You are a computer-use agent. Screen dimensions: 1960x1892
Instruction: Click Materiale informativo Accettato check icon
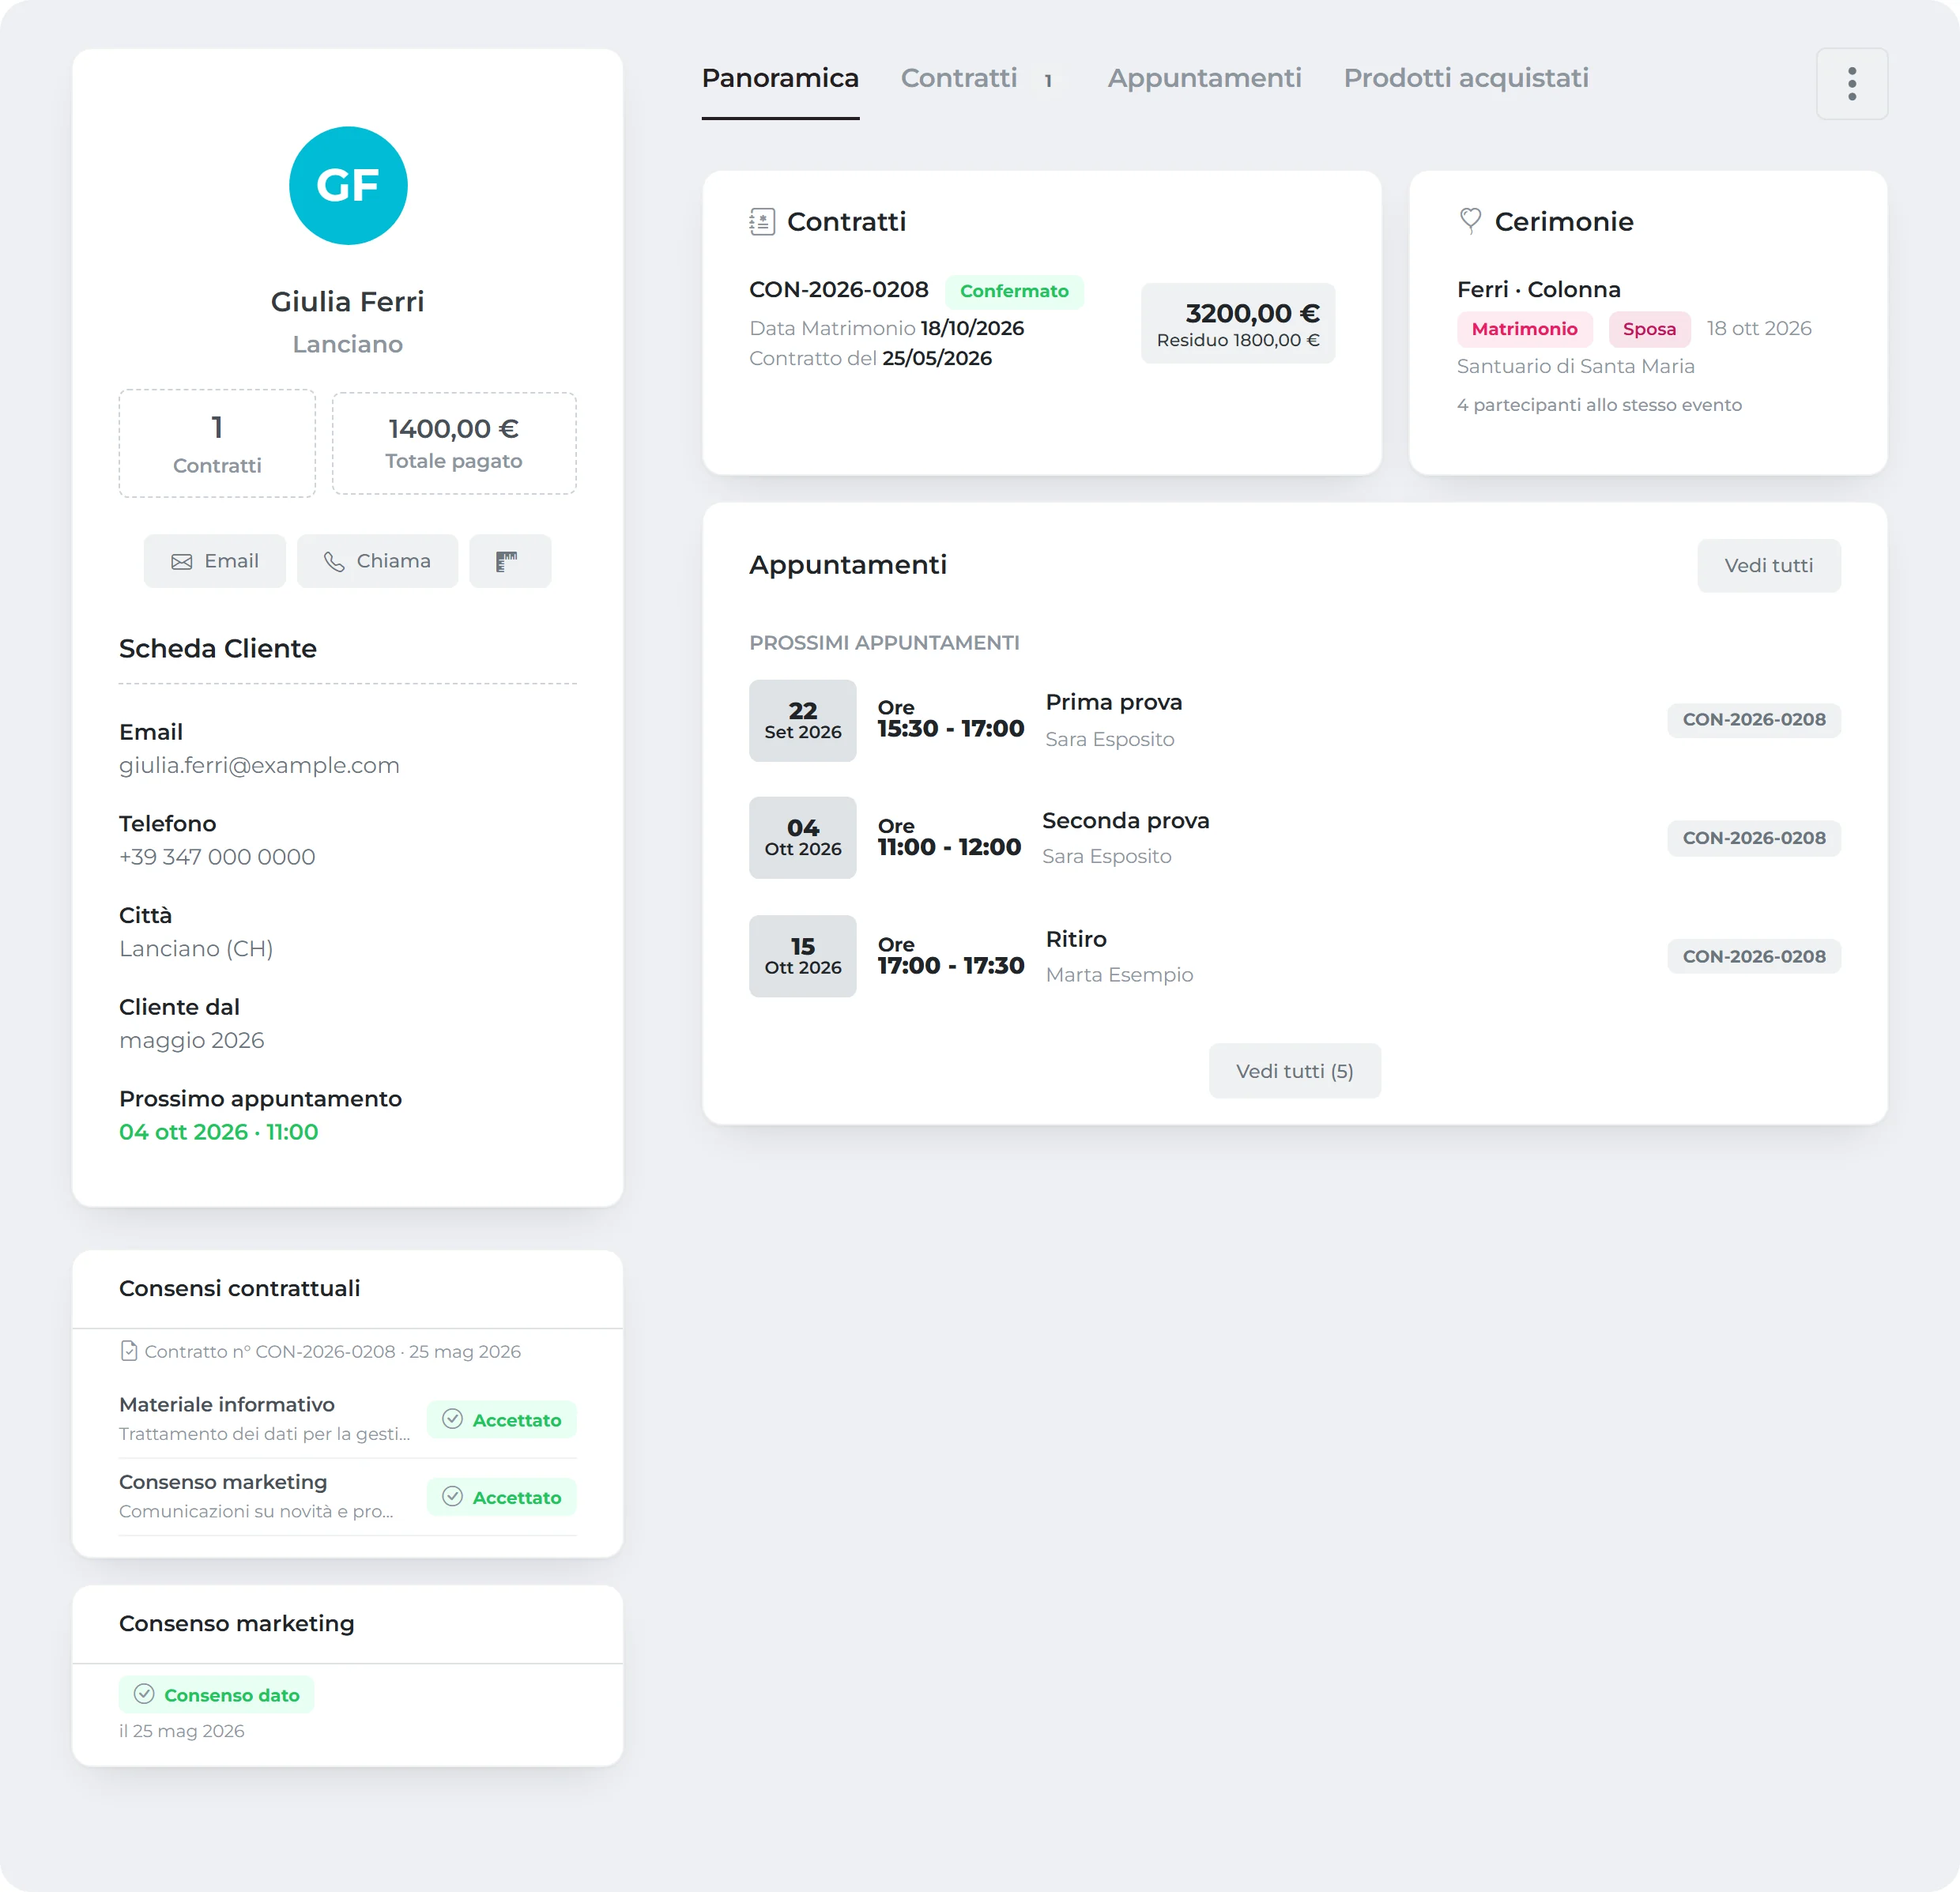tap(453, 1419)
